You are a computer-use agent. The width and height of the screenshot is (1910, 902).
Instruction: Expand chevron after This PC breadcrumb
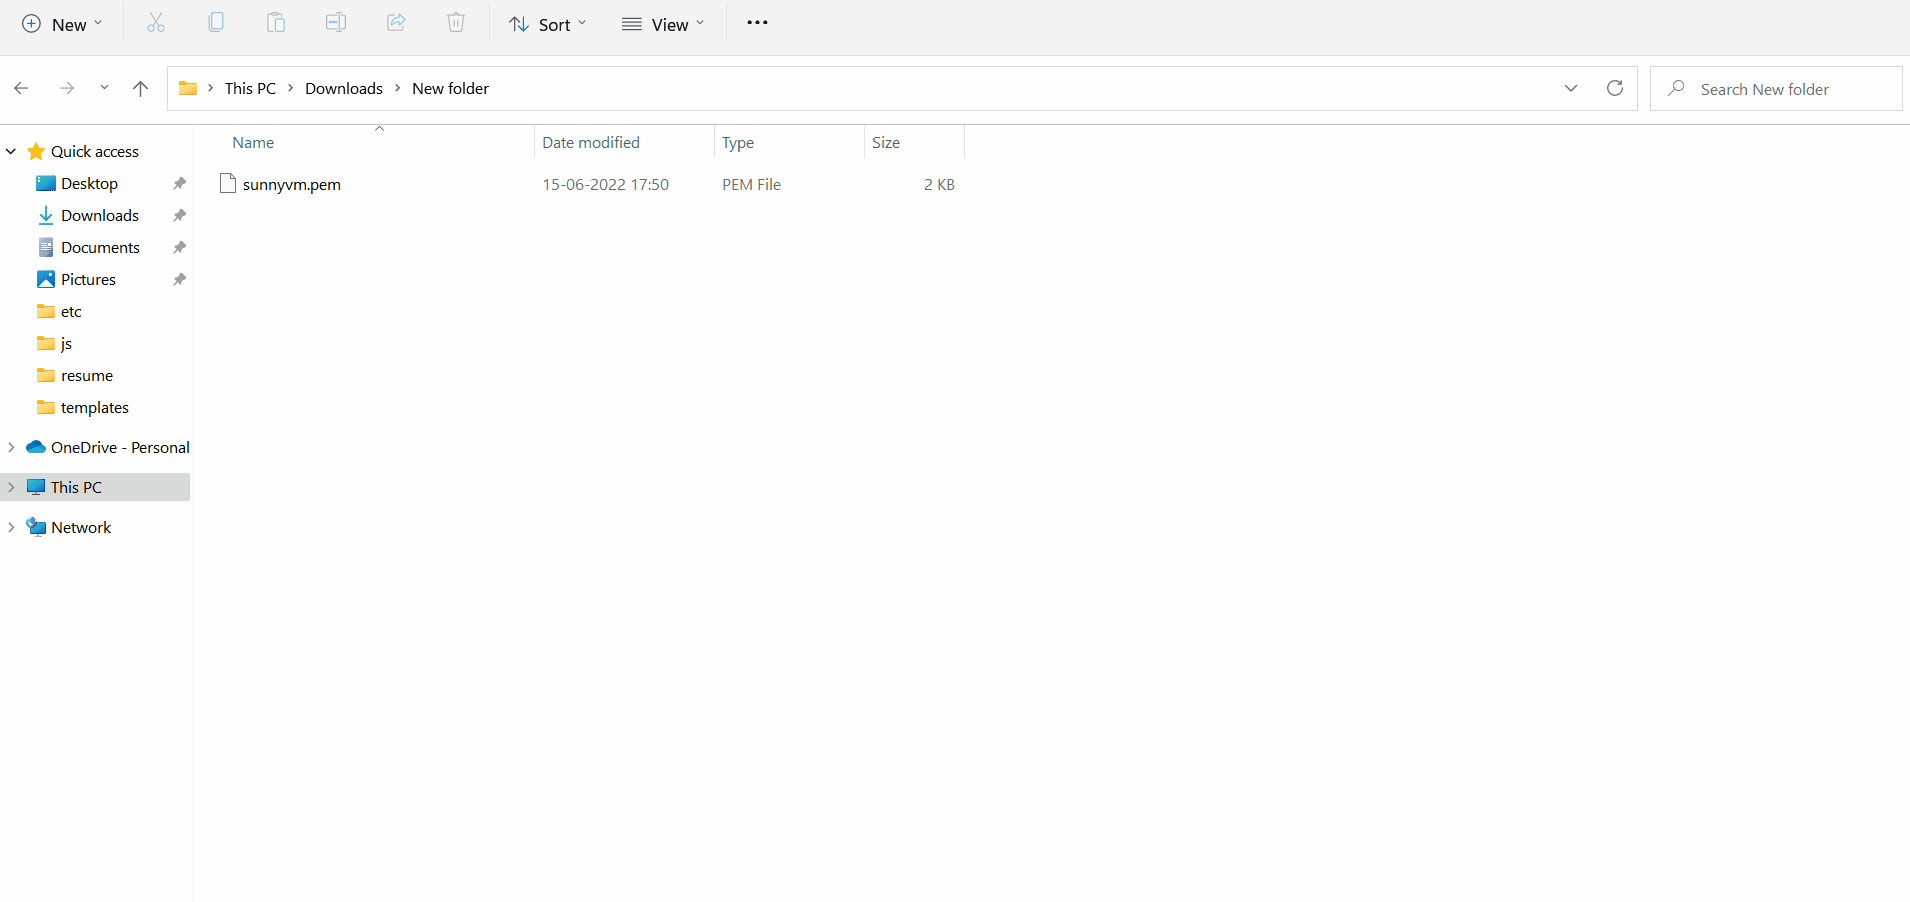(291, 88)
